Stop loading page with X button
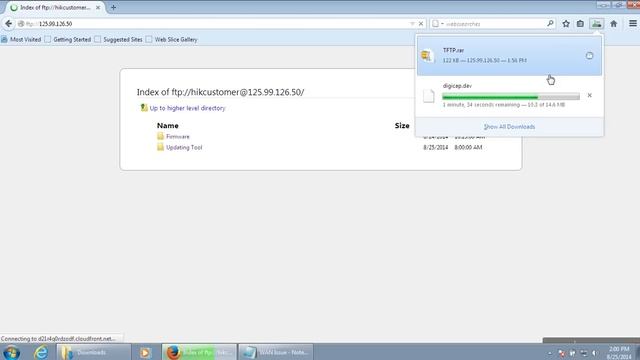This screenshot has width=640, height=360. coord(421,24)
